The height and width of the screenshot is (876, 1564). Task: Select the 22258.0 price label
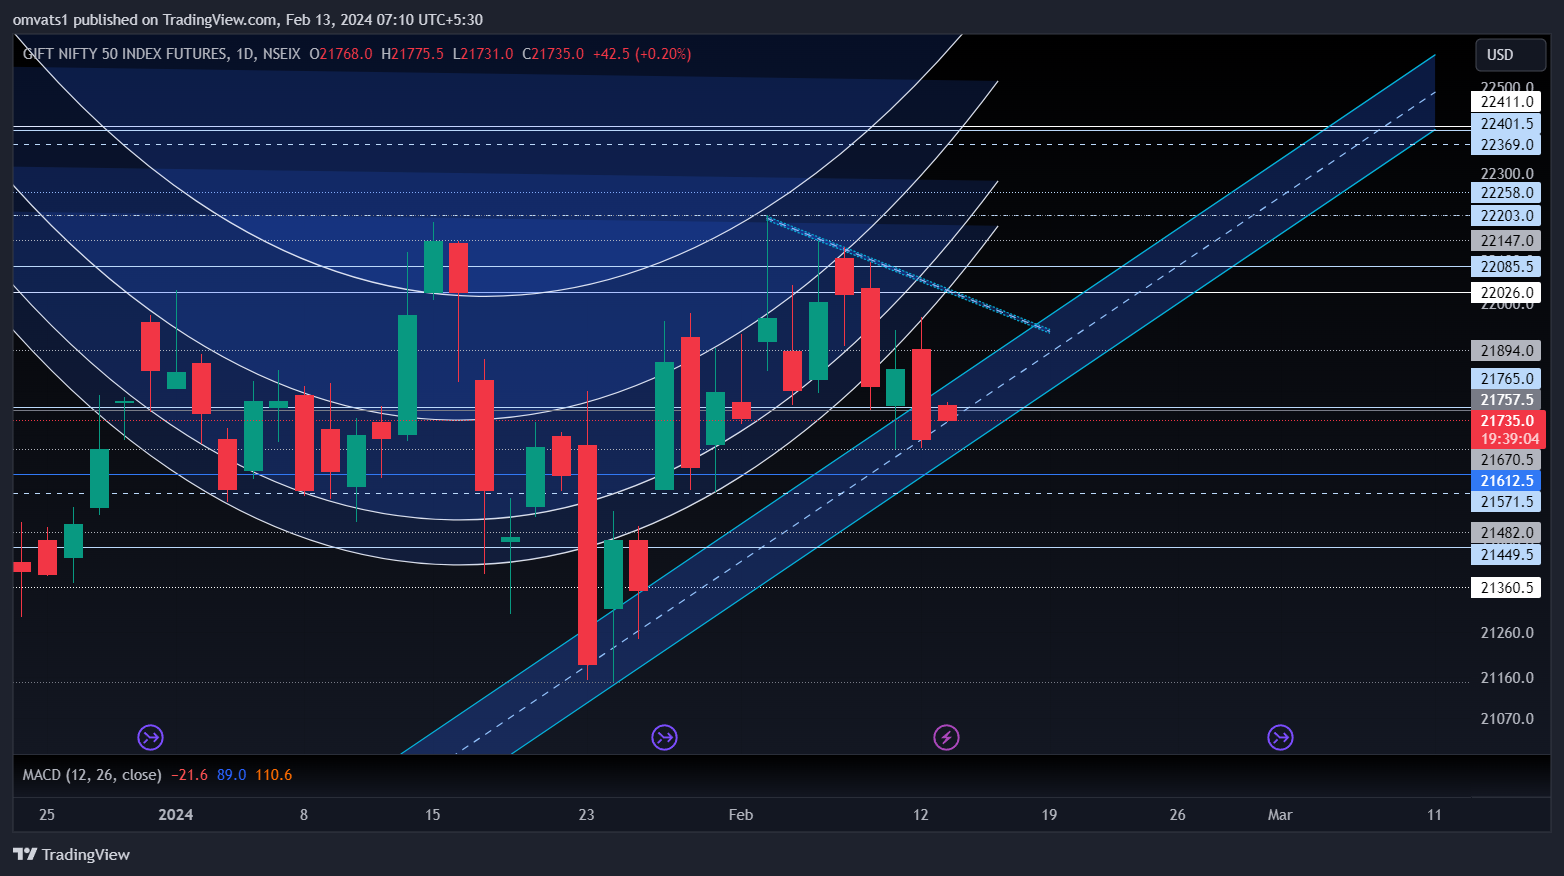[x=1506, y=193]
